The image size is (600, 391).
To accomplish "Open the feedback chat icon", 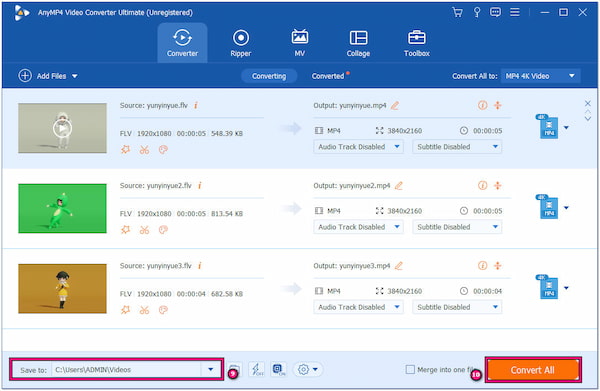I will (496, 12).
